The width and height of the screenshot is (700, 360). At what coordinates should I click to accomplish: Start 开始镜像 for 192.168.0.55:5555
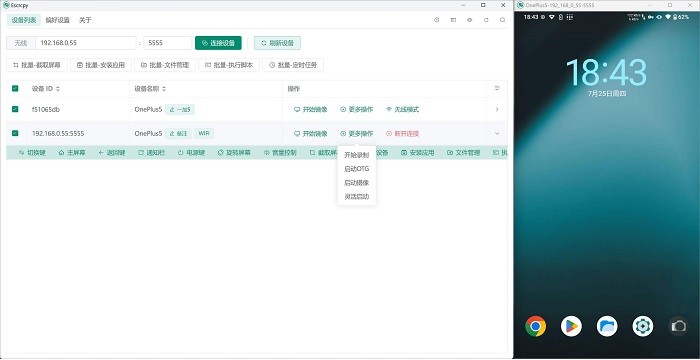click(x=311, y=134)
